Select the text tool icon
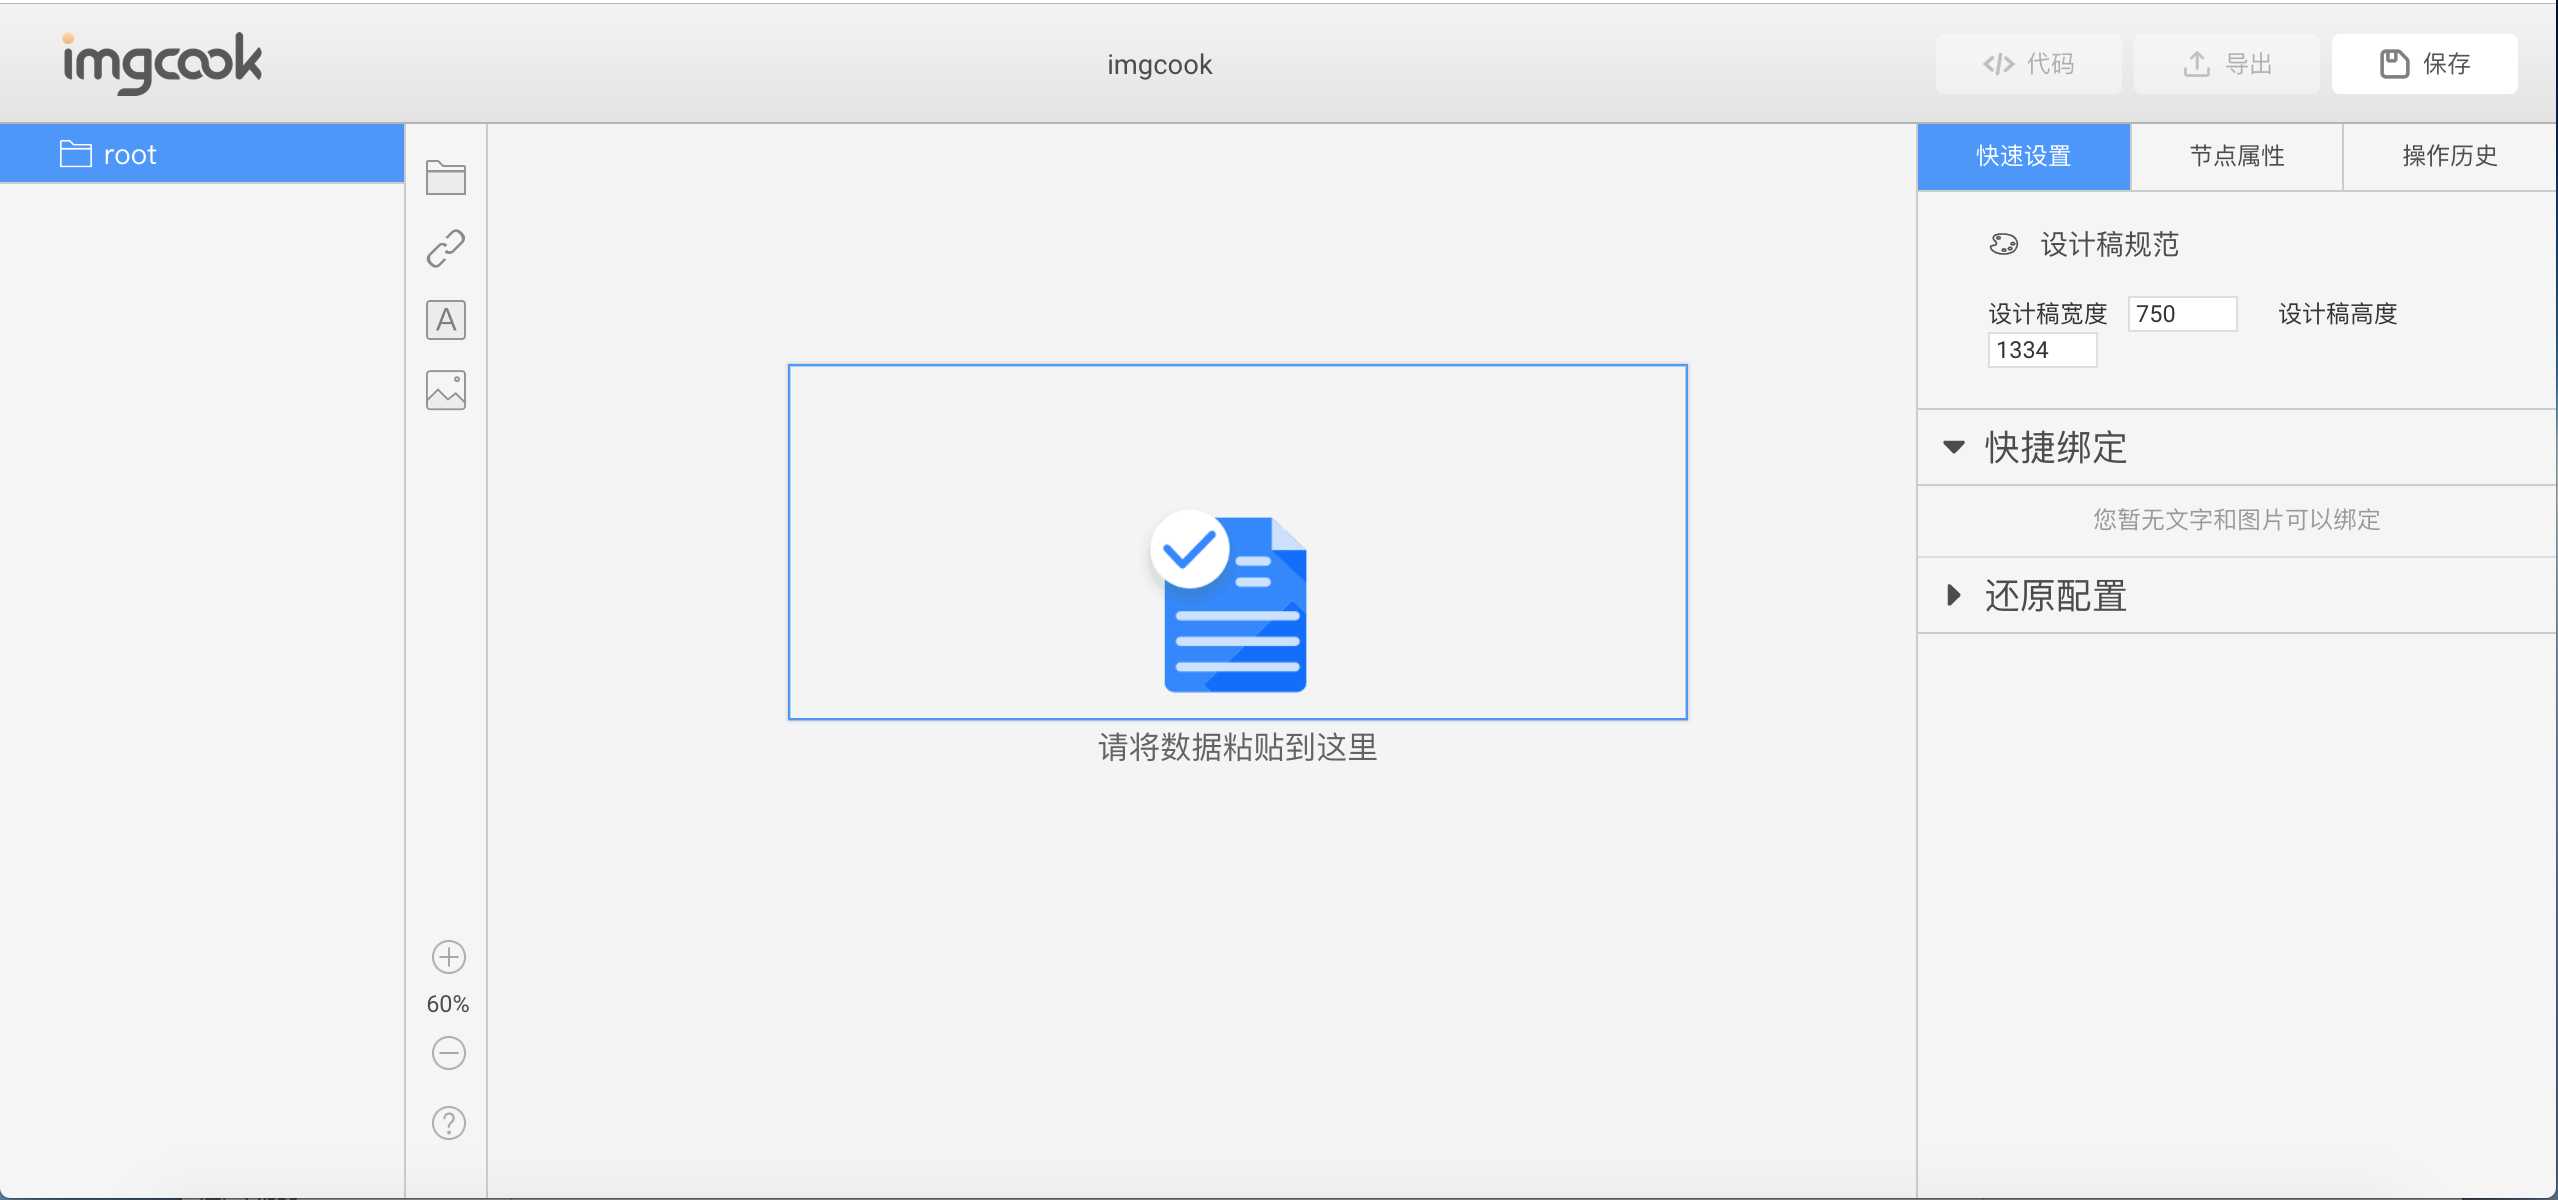The width and height of the screenshot is (2558, 1200). coord(446,320)
